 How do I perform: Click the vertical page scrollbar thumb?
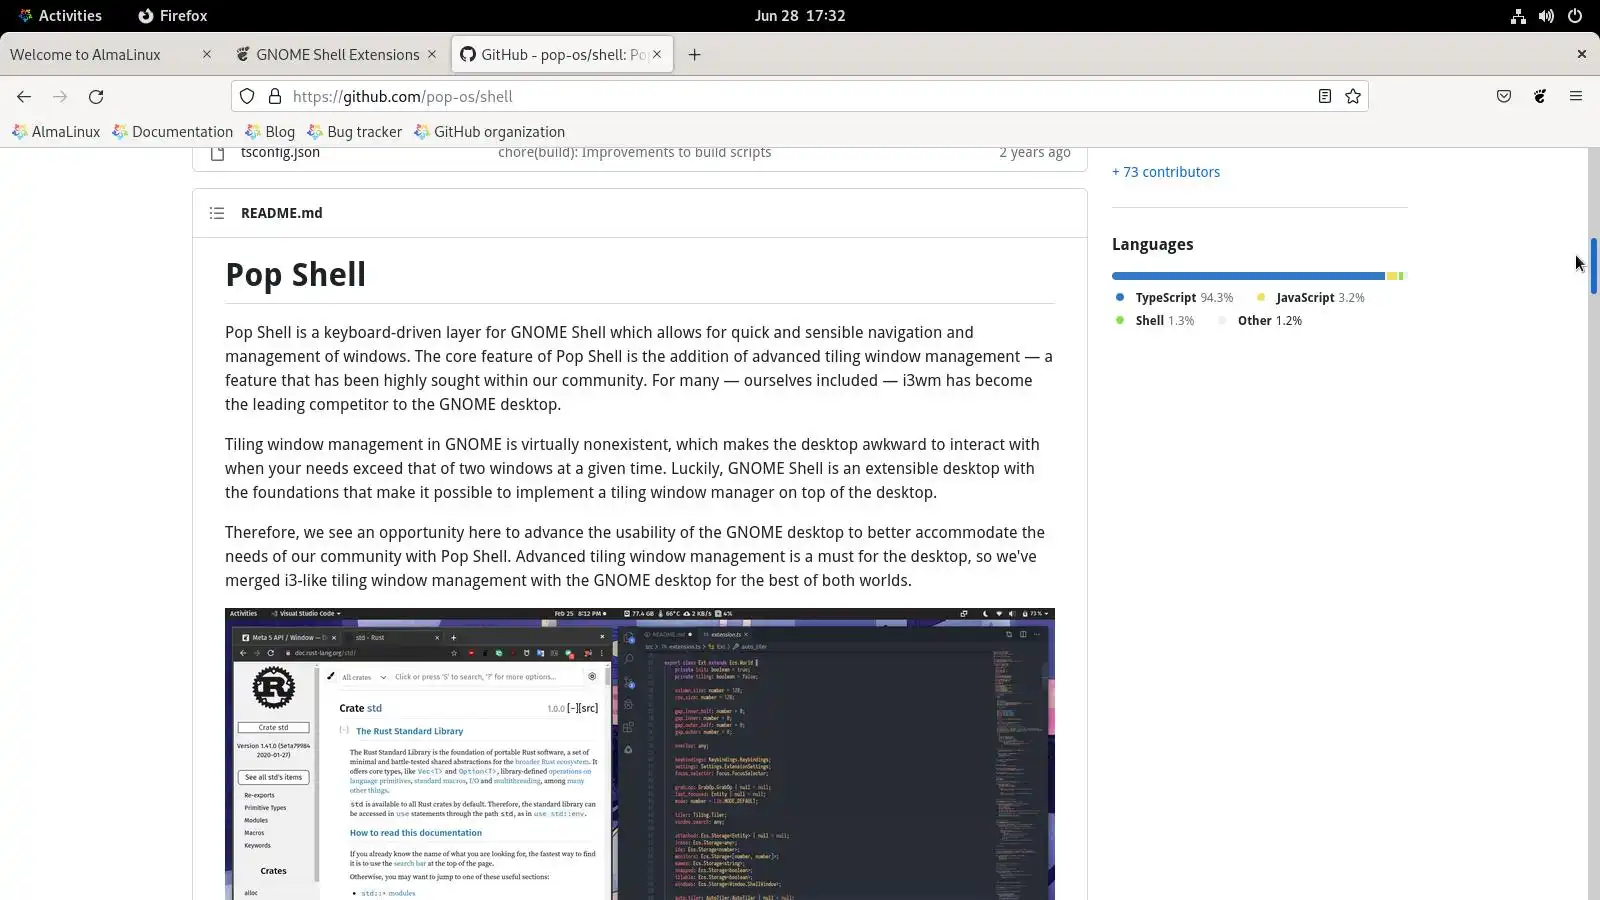pos(1594,266)
